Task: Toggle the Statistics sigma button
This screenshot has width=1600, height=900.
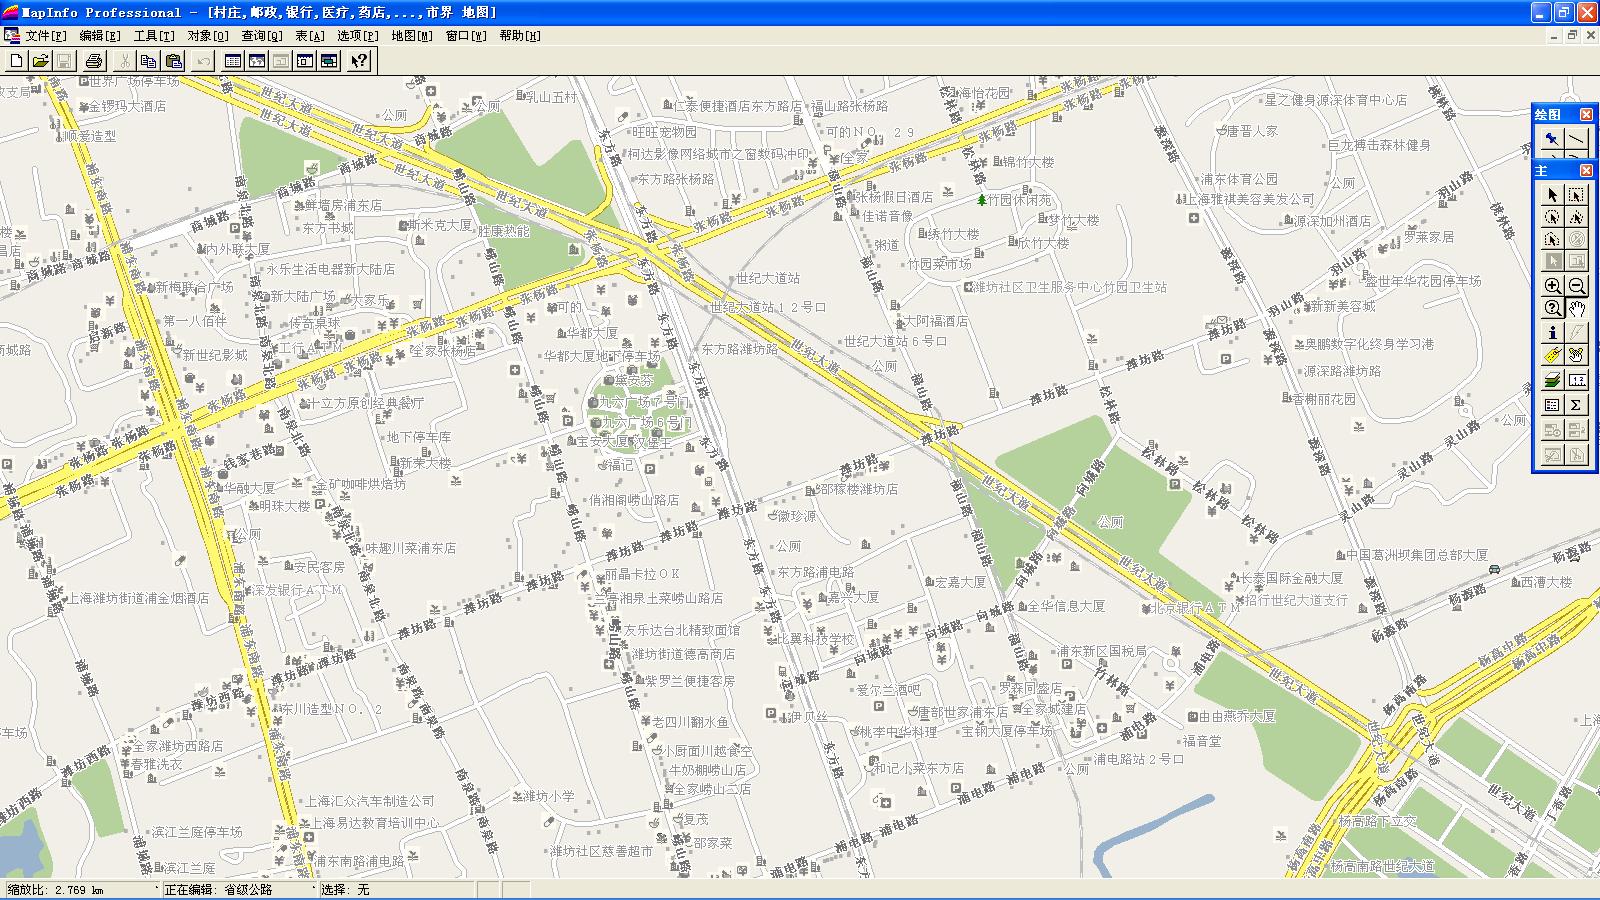Action: pos(1576,404)
